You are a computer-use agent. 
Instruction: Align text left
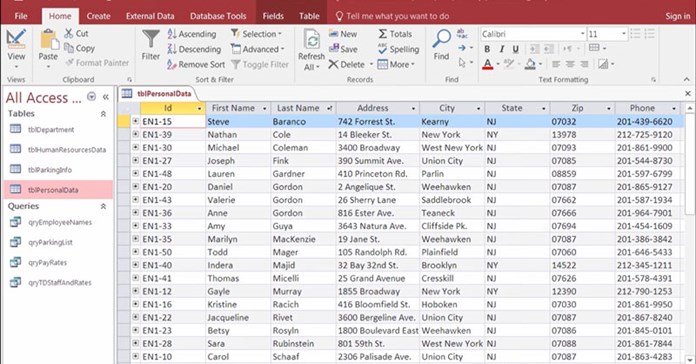click(x=556, y=64)
